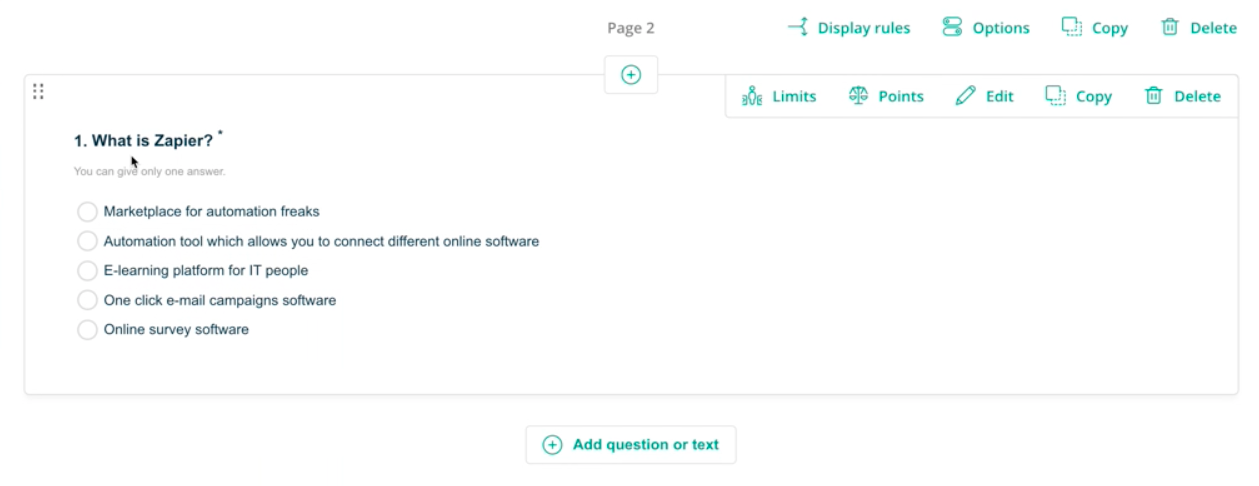
Task: Open the page Options
Action: (985, 28)
